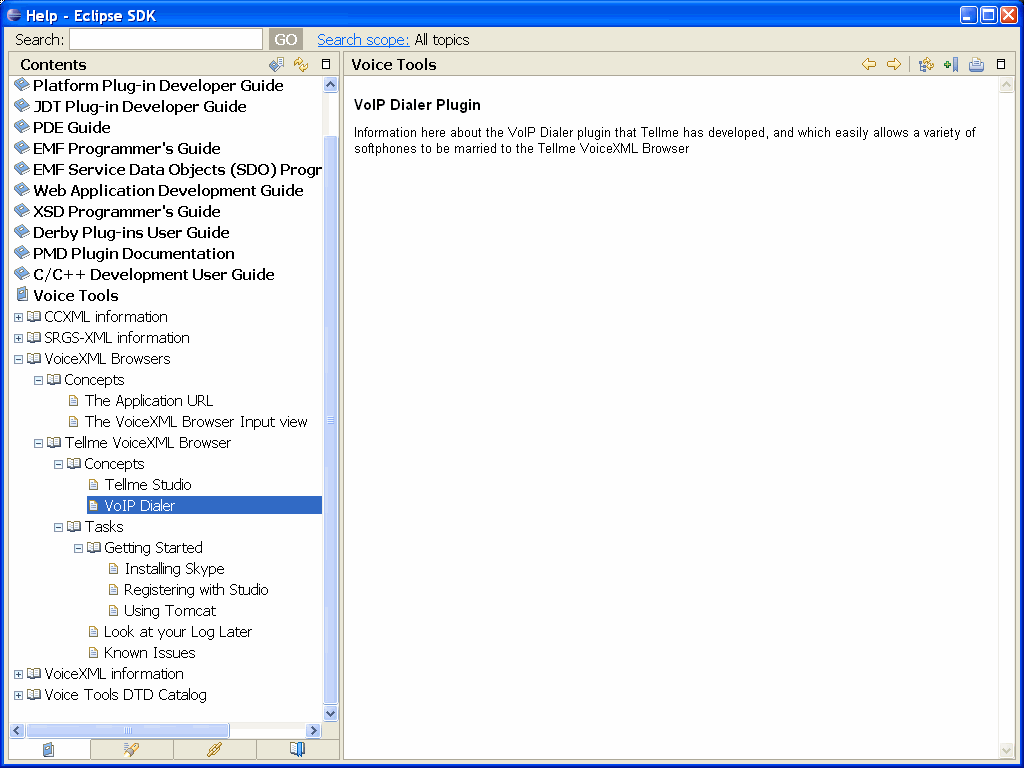This screenshot has height=768, width=1024.
Task: Go forward with the right arrow icon
Action: pos(893,64)
